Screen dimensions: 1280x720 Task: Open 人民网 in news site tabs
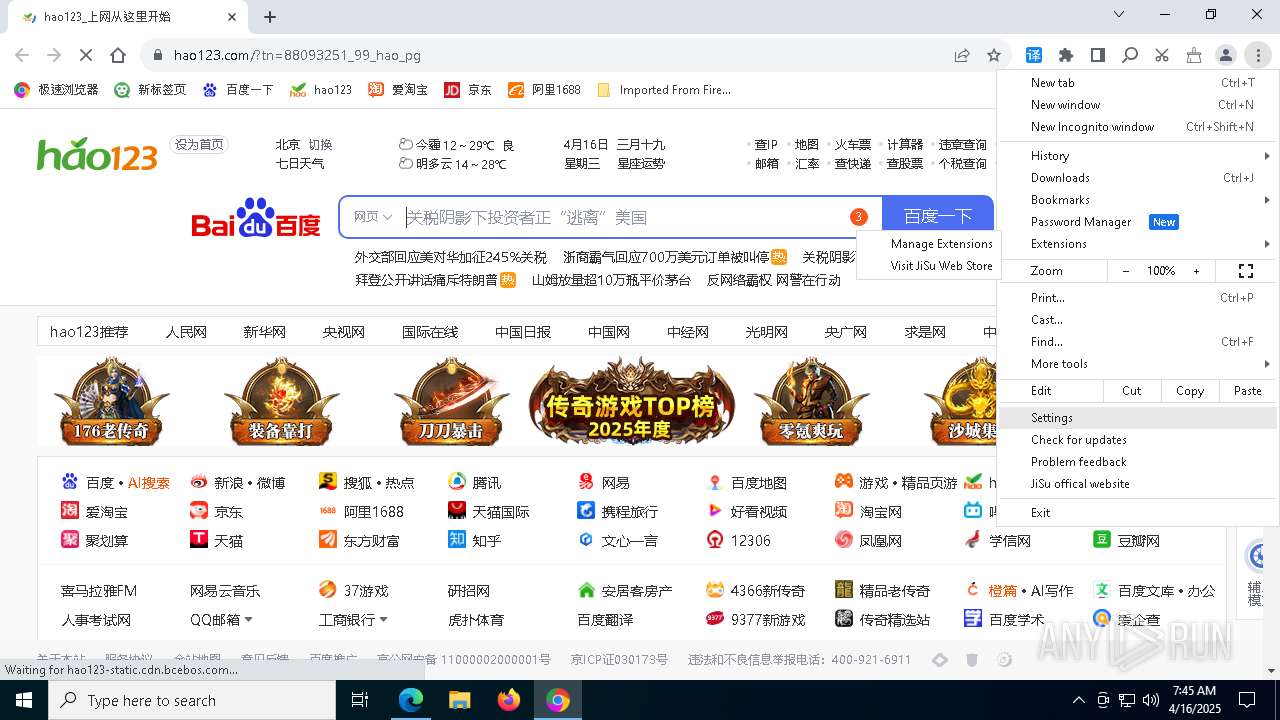point(186,332)
